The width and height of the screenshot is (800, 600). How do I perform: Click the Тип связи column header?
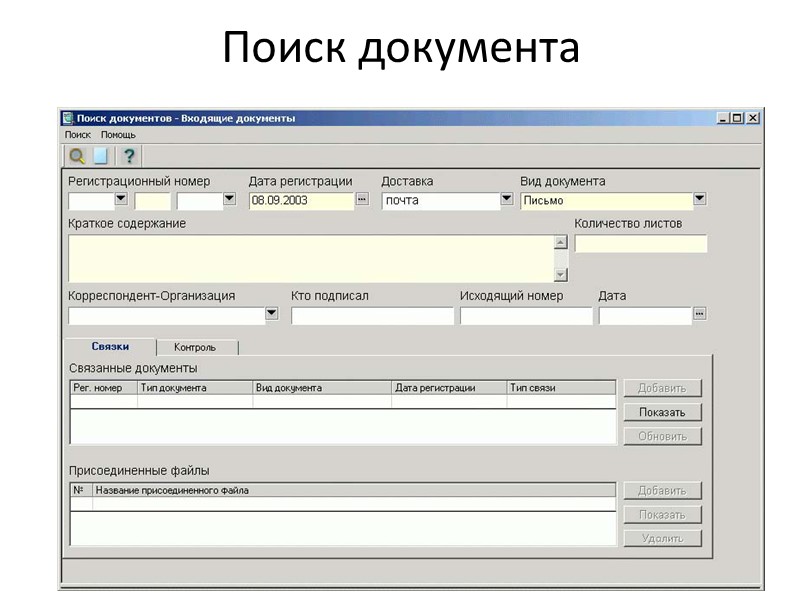561,388
